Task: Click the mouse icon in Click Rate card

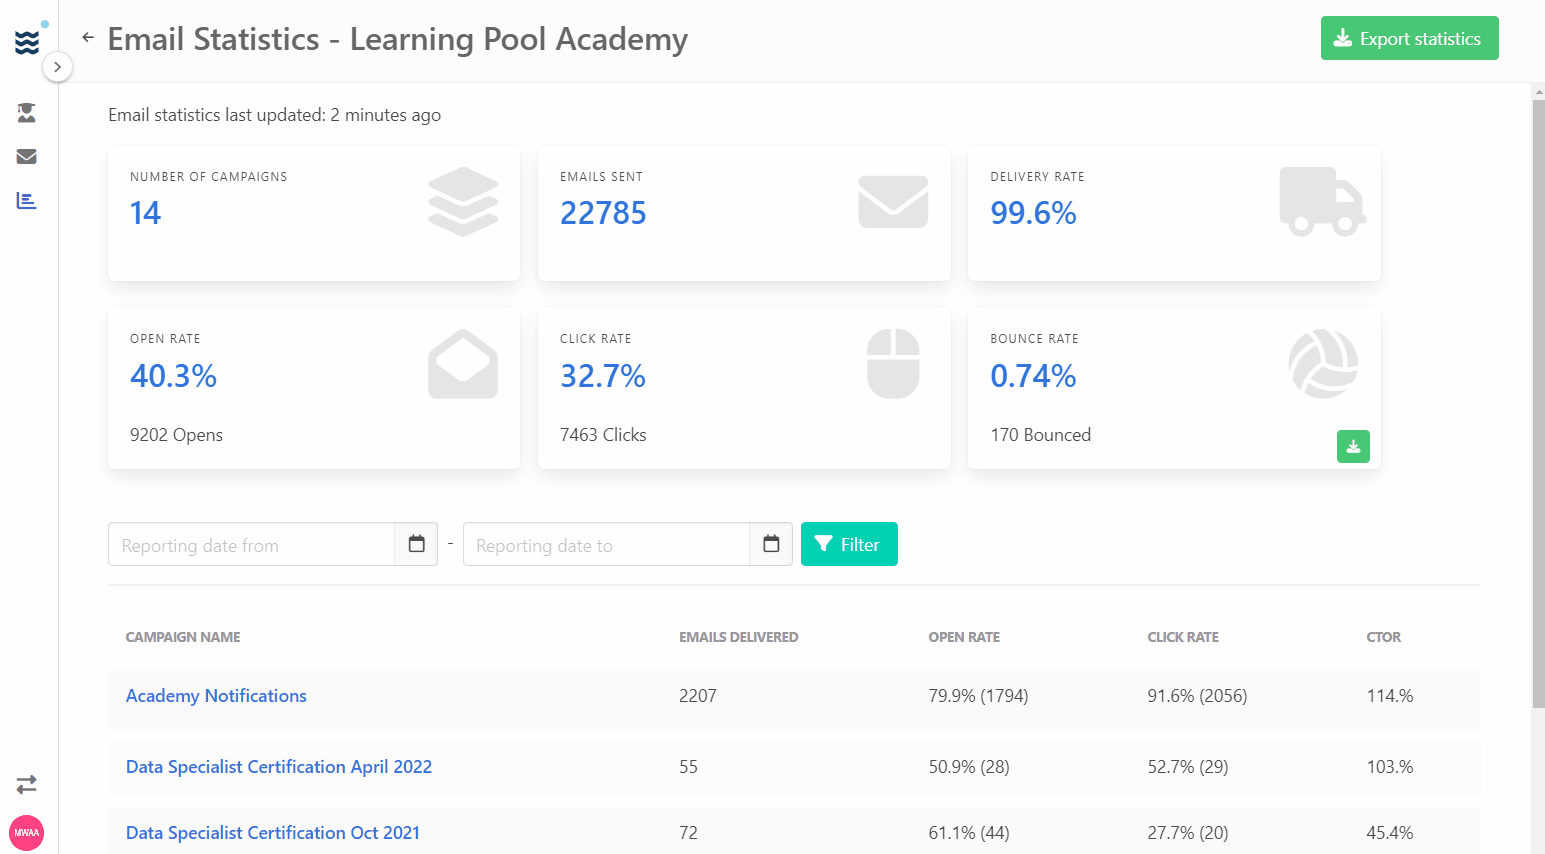Action: tap(893, 364)
